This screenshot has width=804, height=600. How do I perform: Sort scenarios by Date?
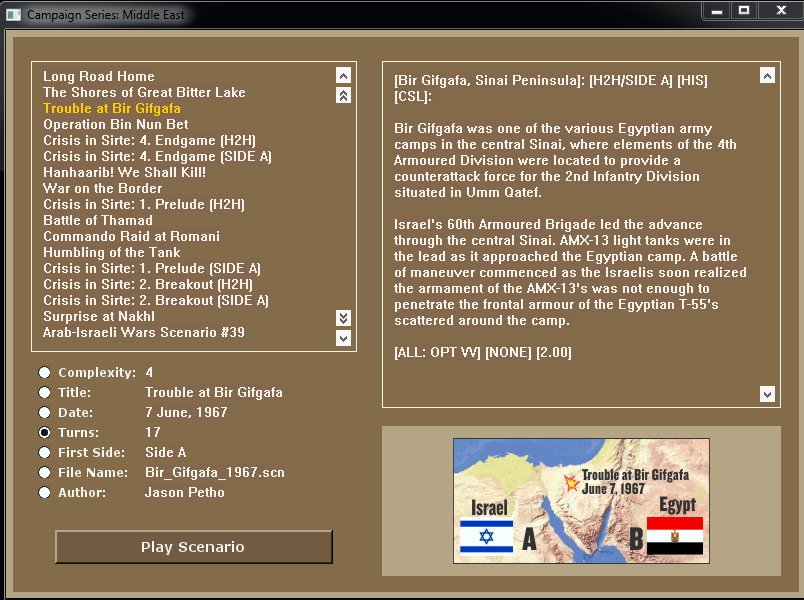tap(45, 412)
